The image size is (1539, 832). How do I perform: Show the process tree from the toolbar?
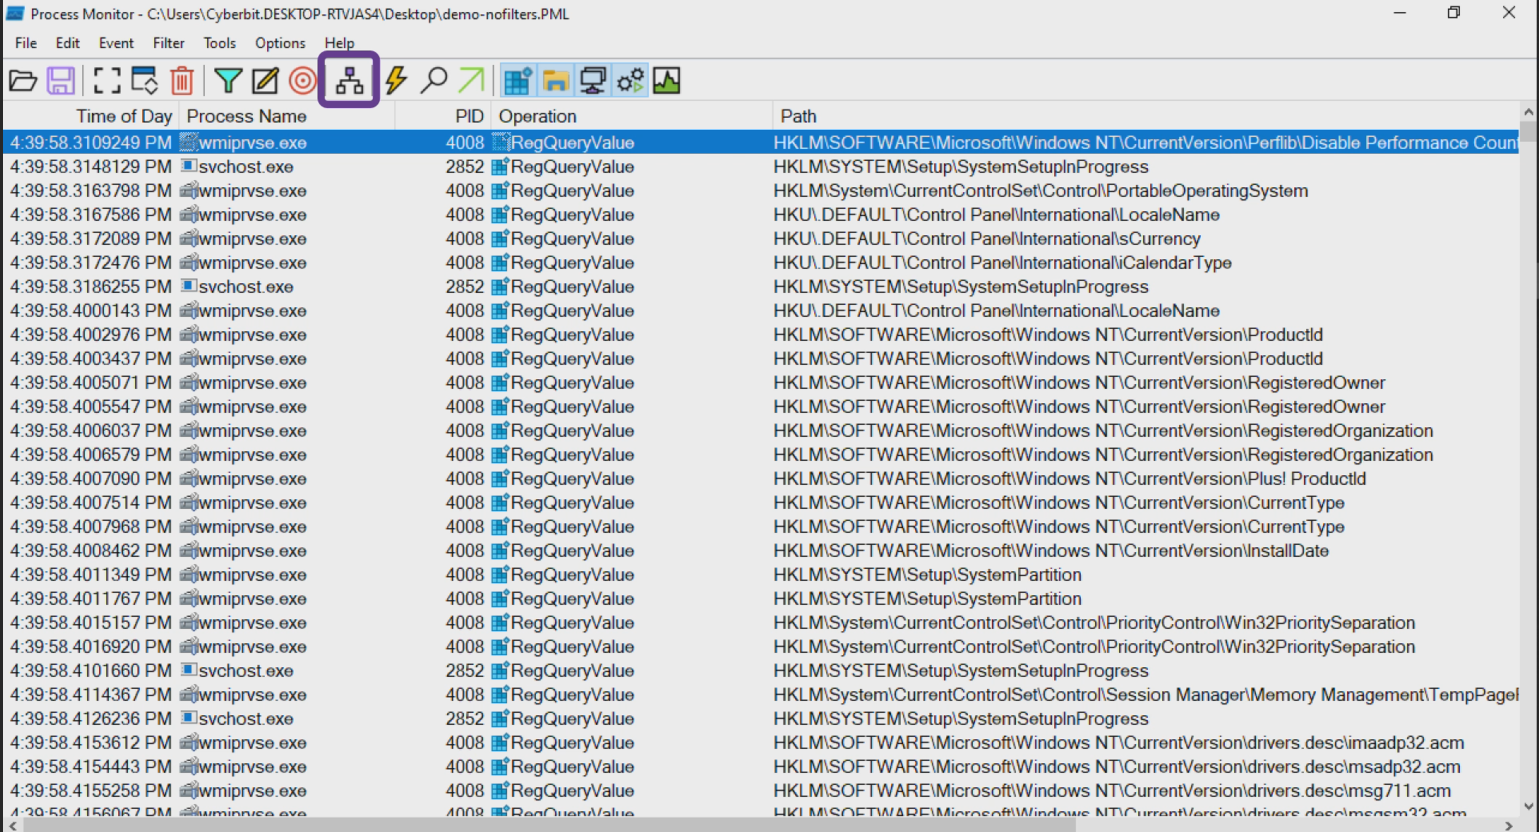(x=349, y=81)
